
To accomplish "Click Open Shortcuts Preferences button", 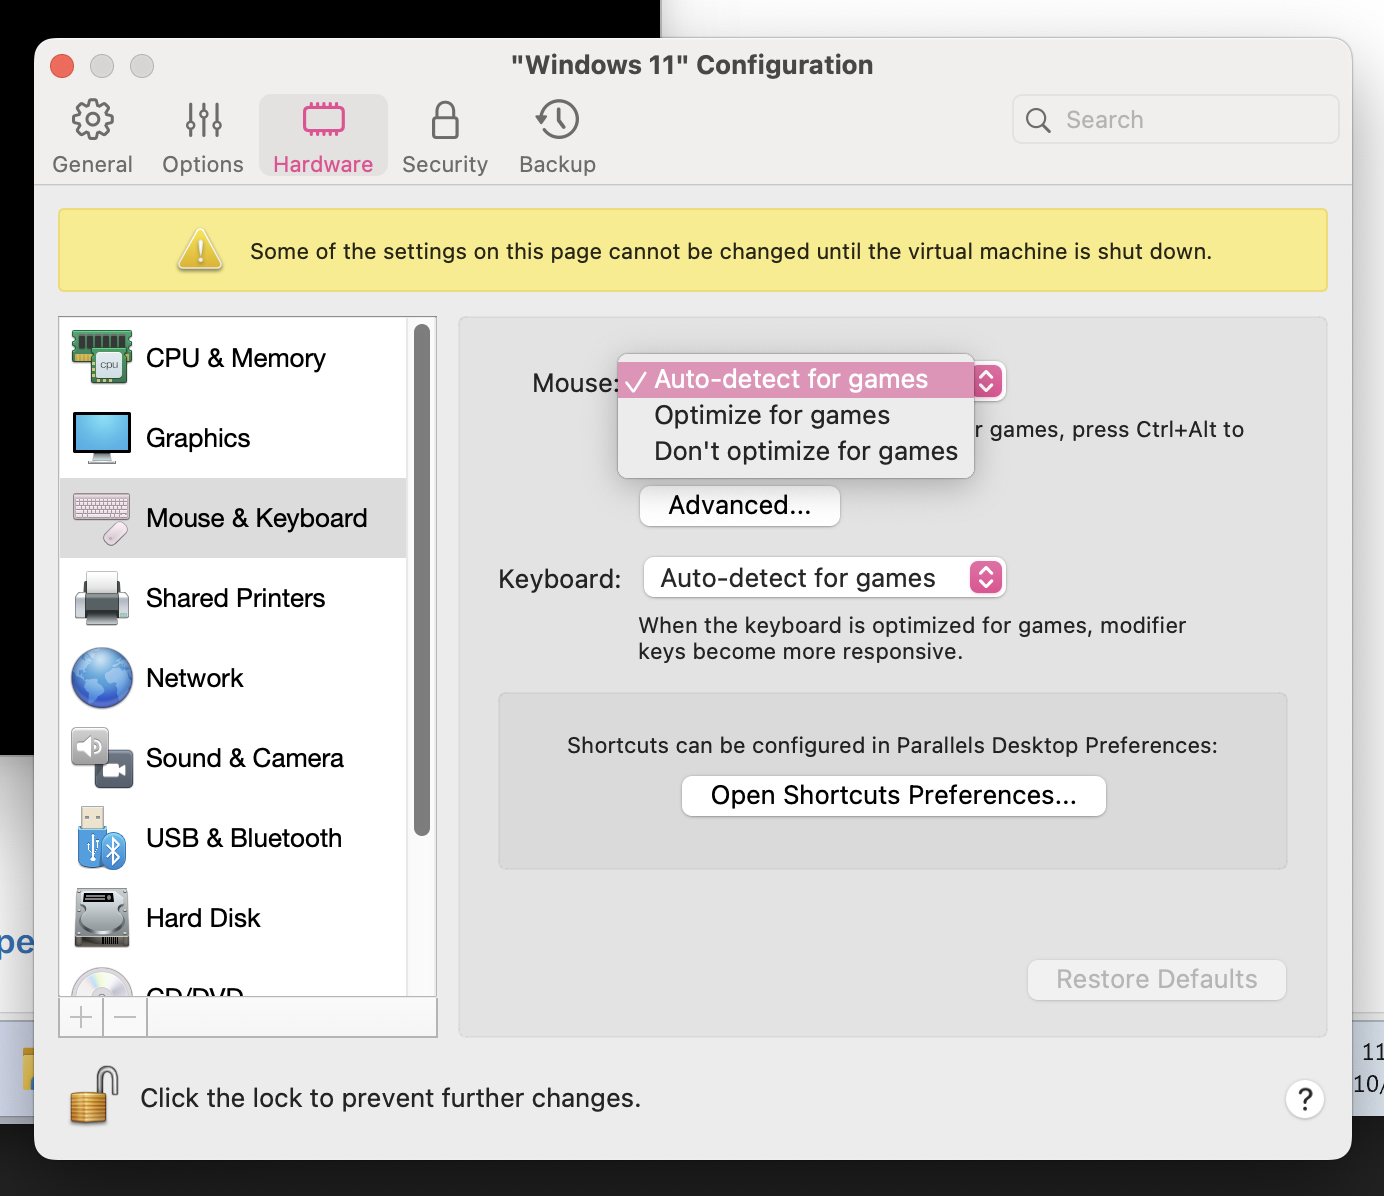I will pyautogui.click(x=893, y=796).
